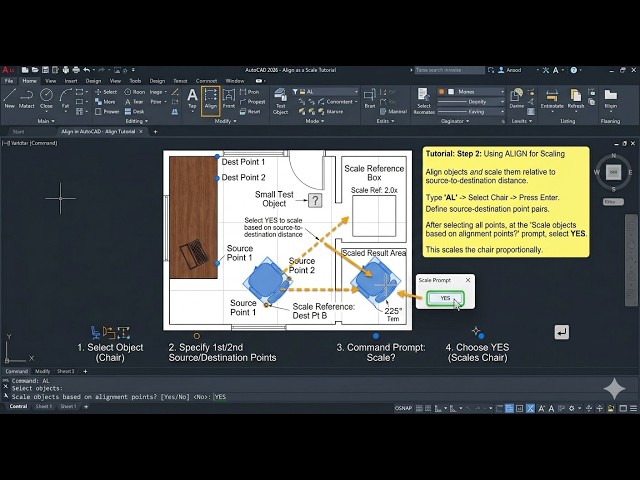Close the Scale Prompt dialog
The width and height of the screenshot is (640, 480).
pyautogui.click(x=468, y=280)
